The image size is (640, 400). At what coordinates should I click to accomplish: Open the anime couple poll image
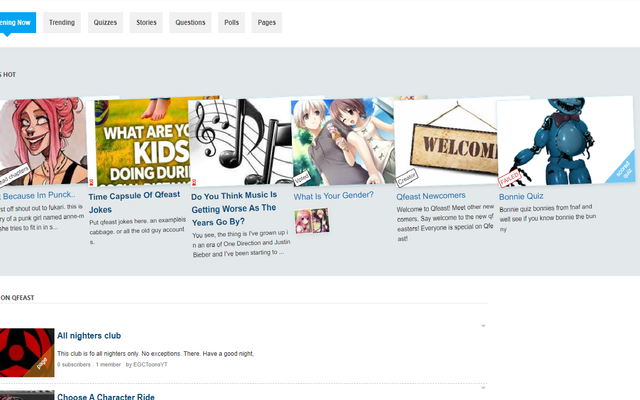(x=344, y=142)
